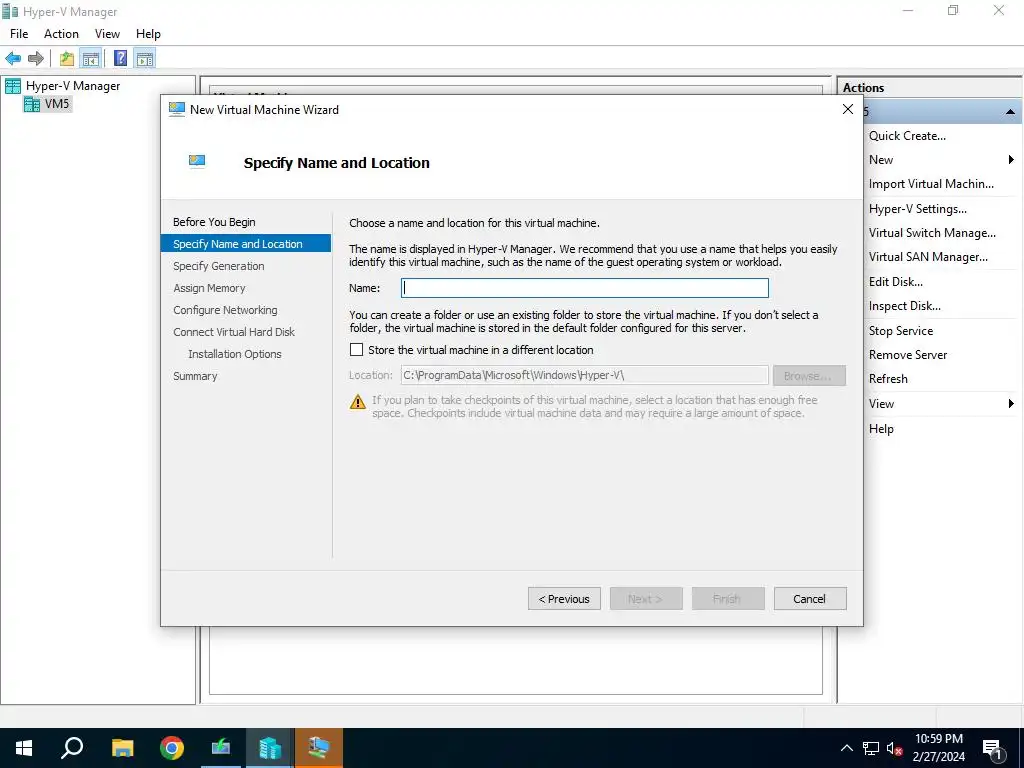
Task: Select the Hyper-V Manager root tree node
Action: pyautogui.click(x=72, y=86)
